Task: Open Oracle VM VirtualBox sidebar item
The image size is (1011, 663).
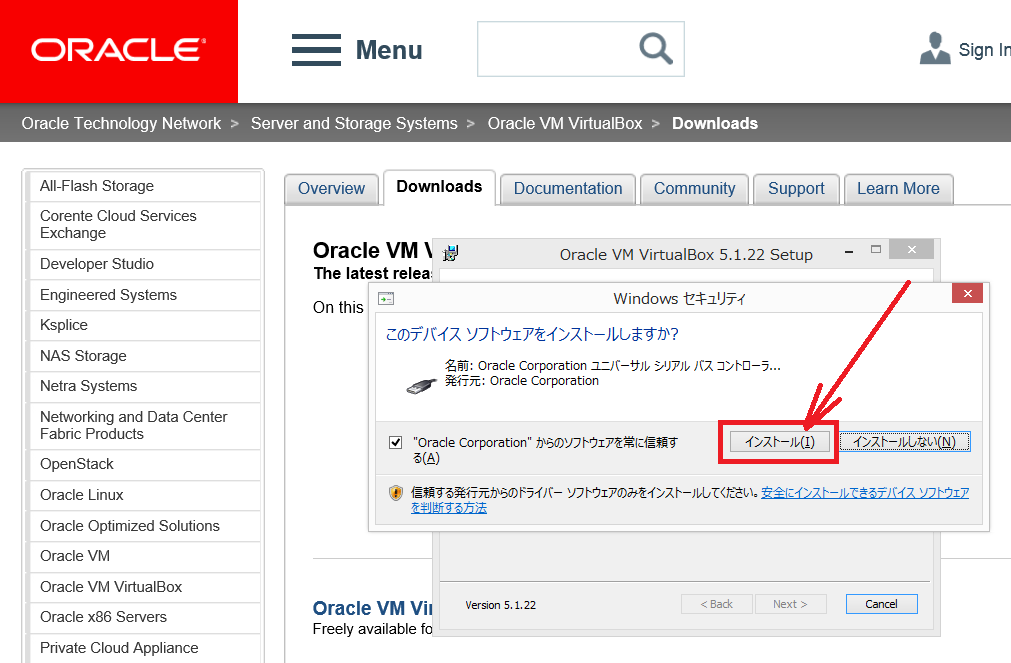Action: click(145, 588)
